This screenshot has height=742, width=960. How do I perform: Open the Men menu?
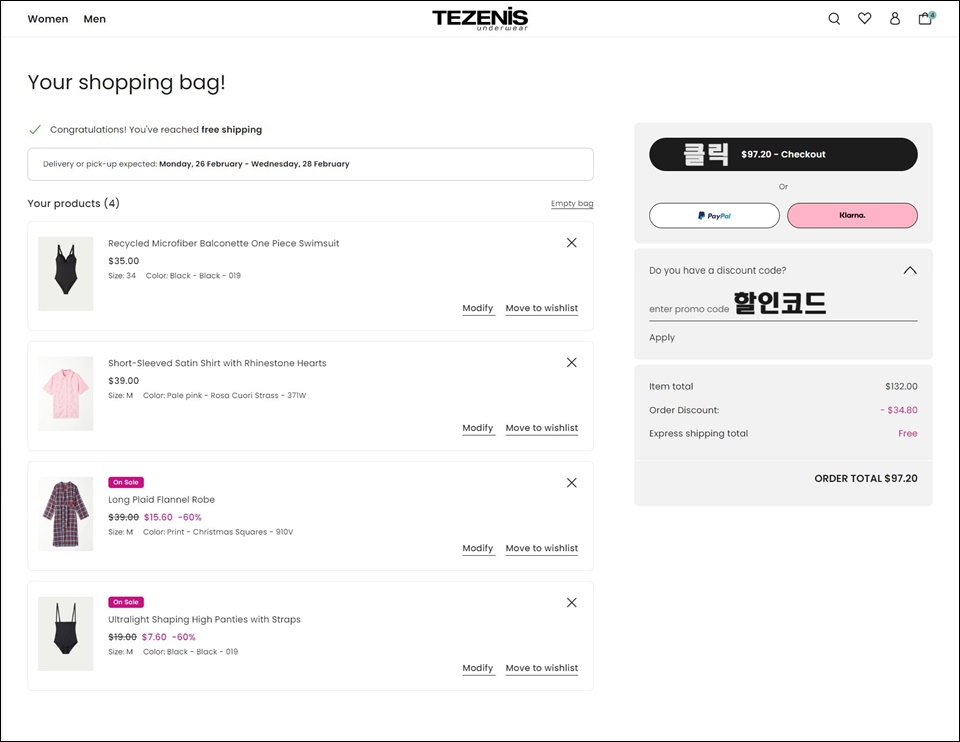94,19
